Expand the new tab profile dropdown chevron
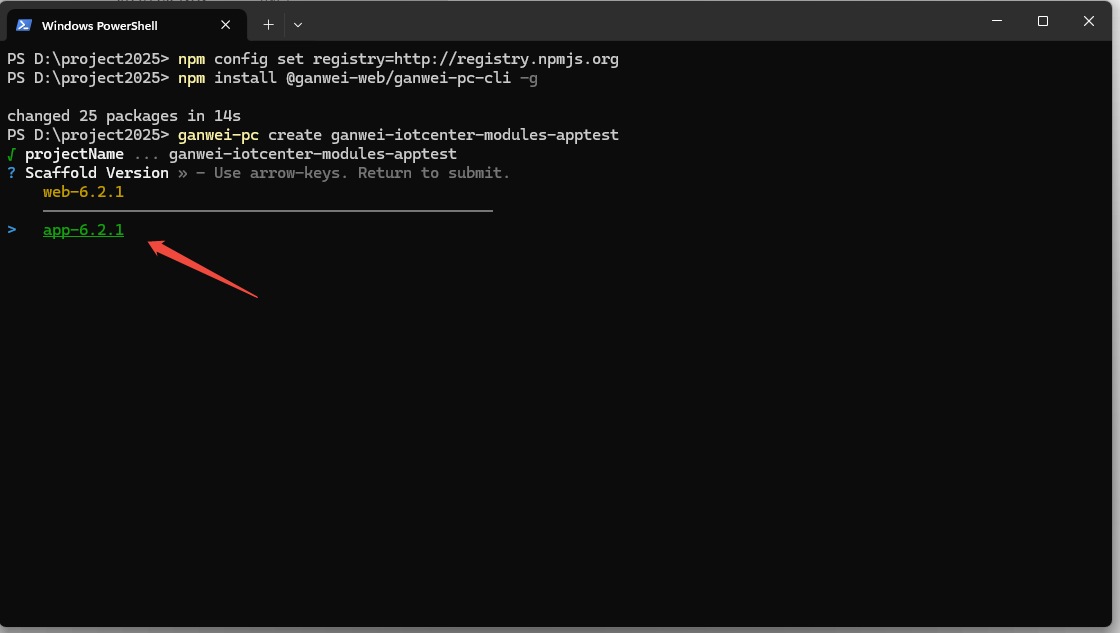This screenshot has width=1120, height=633. tap(298, 24)
